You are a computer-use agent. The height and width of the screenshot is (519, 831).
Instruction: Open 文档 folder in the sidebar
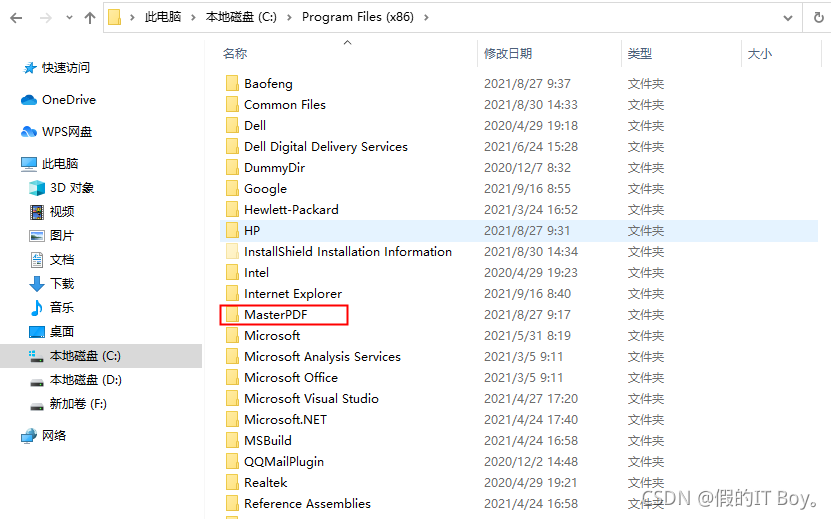(62, 260)
